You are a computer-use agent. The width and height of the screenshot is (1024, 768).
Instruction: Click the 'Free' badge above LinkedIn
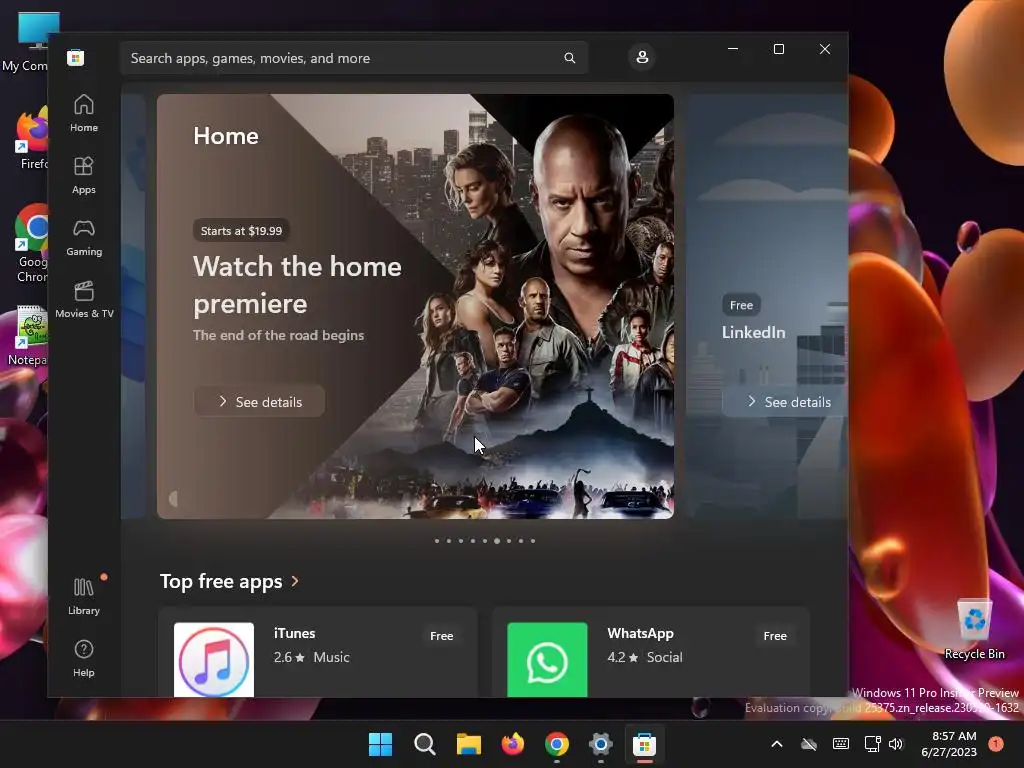pos(741,305)
